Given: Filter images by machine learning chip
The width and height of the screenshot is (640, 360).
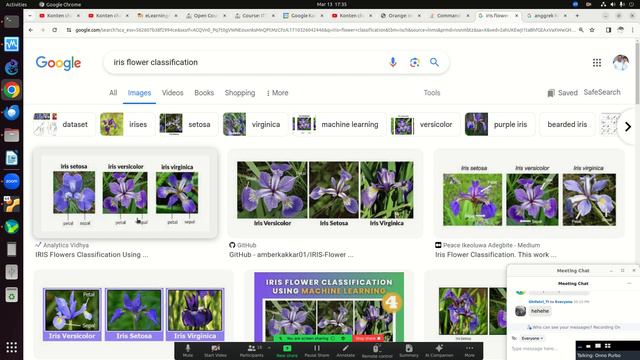Looking at the screenshot, I should tap(339, 124).
